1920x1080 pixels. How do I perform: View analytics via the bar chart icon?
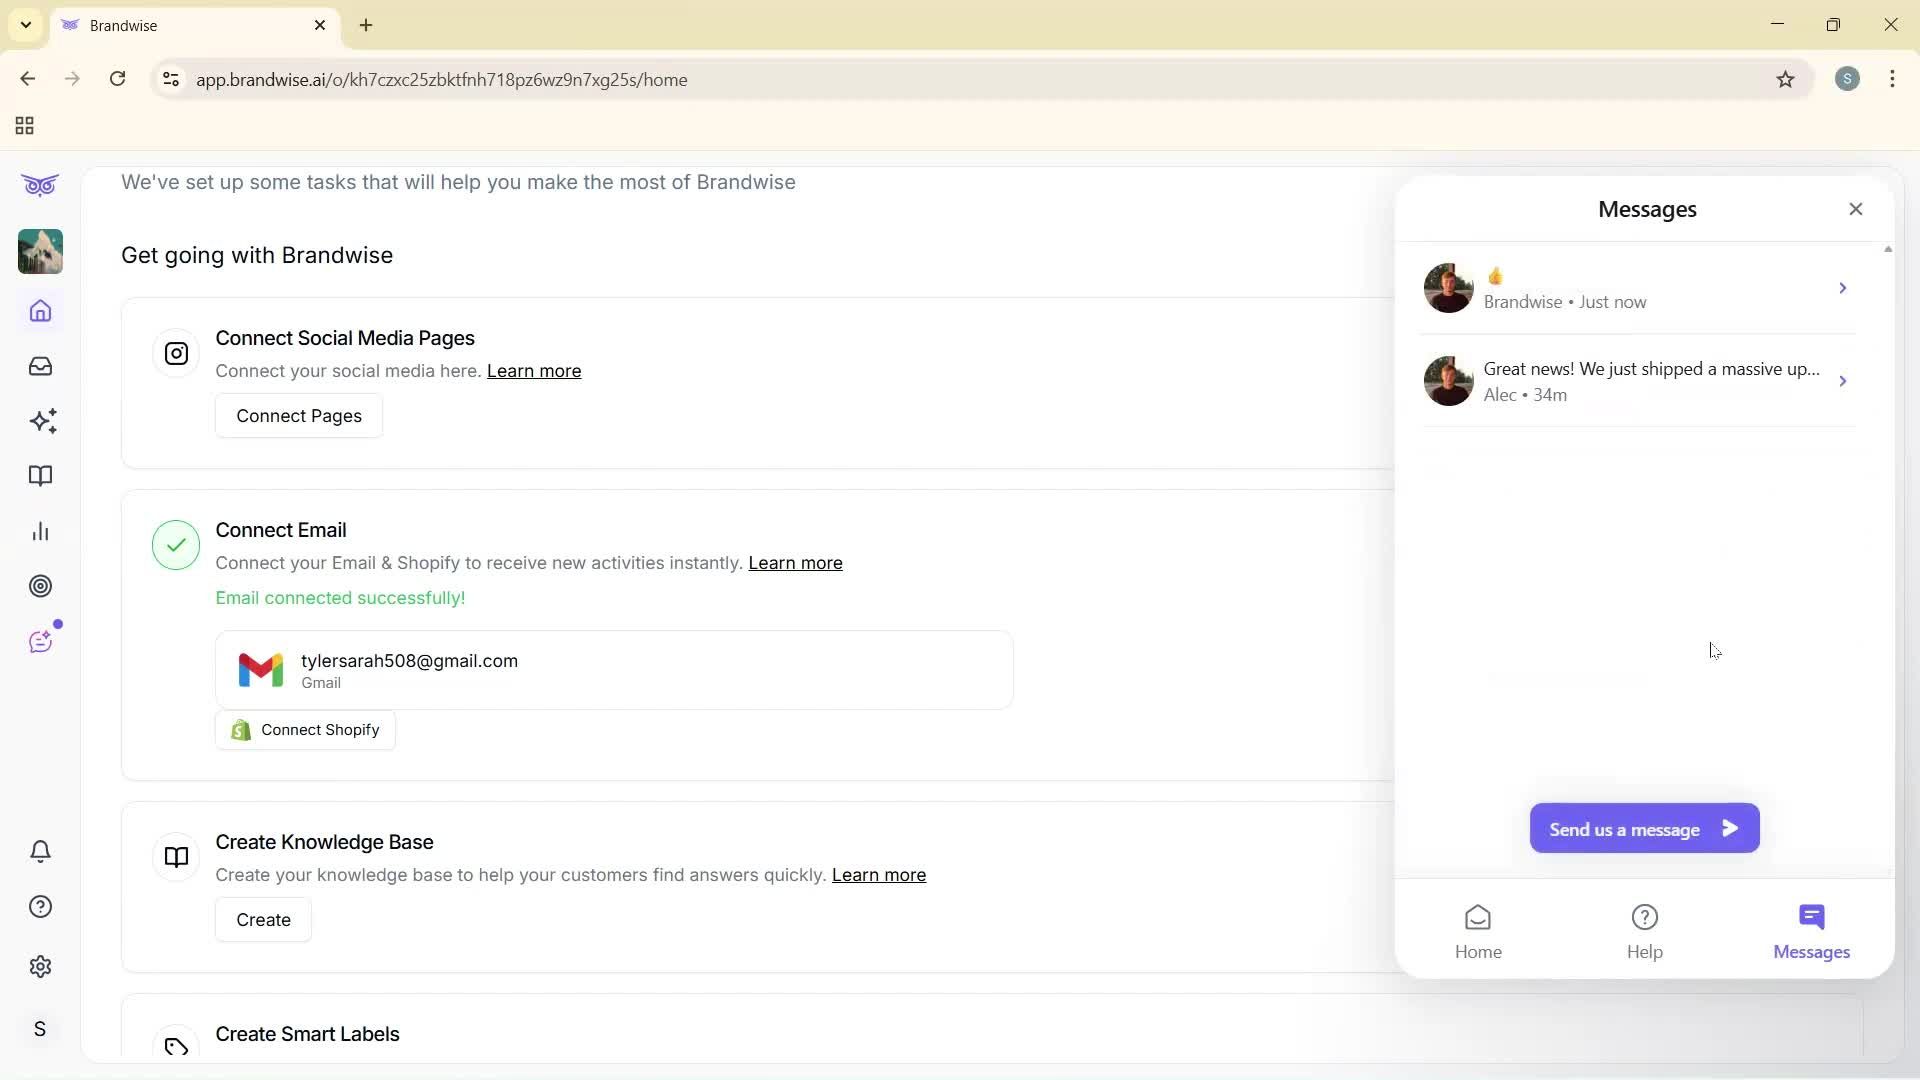coord(39,531)
